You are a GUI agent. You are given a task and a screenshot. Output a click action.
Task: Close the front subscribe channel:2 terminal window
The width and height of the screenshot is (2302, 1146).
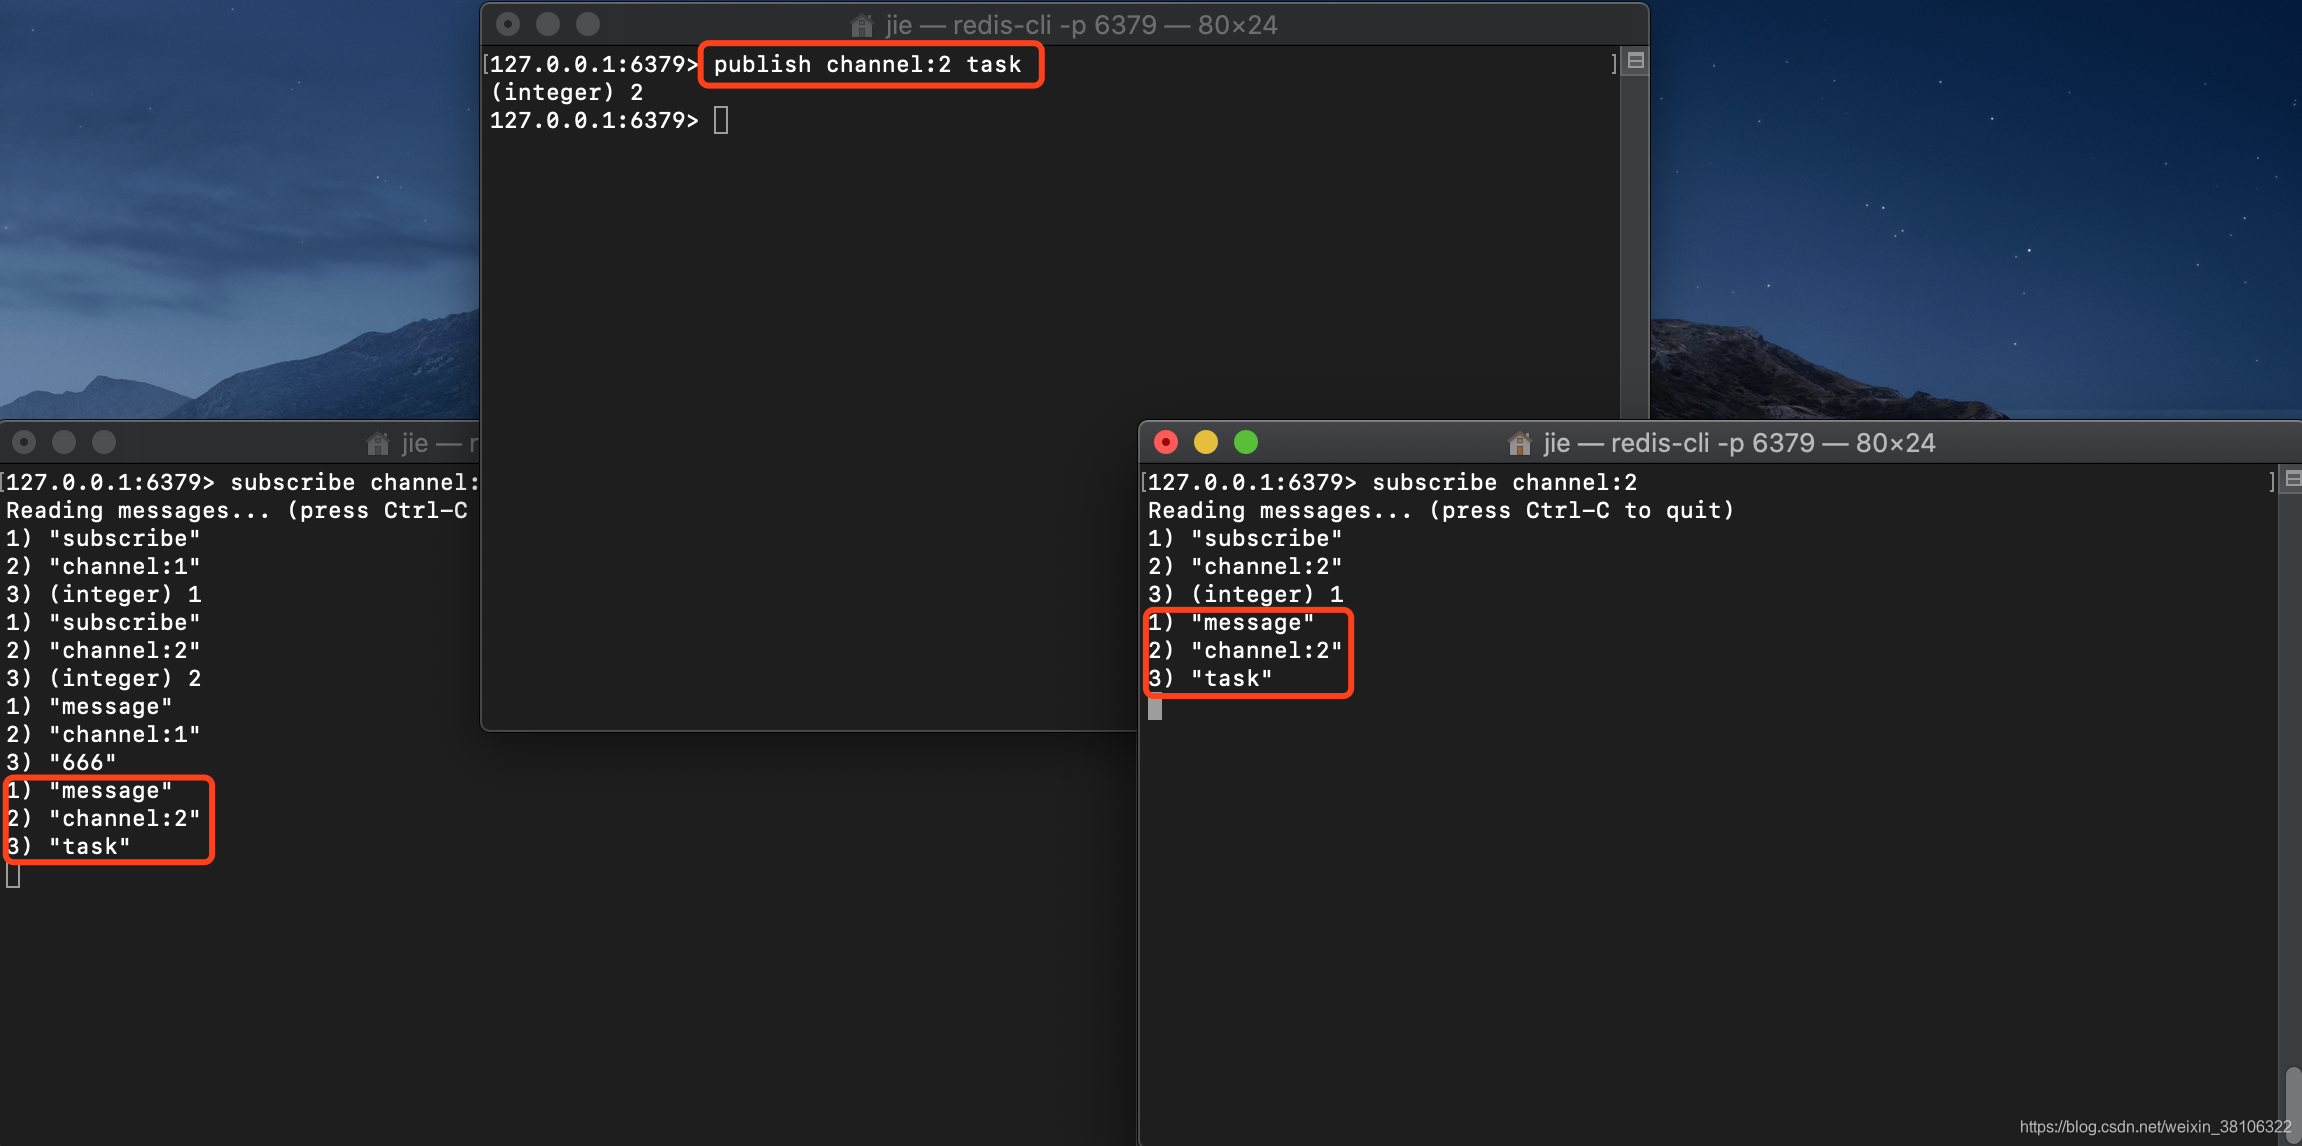click(1166, 442)
